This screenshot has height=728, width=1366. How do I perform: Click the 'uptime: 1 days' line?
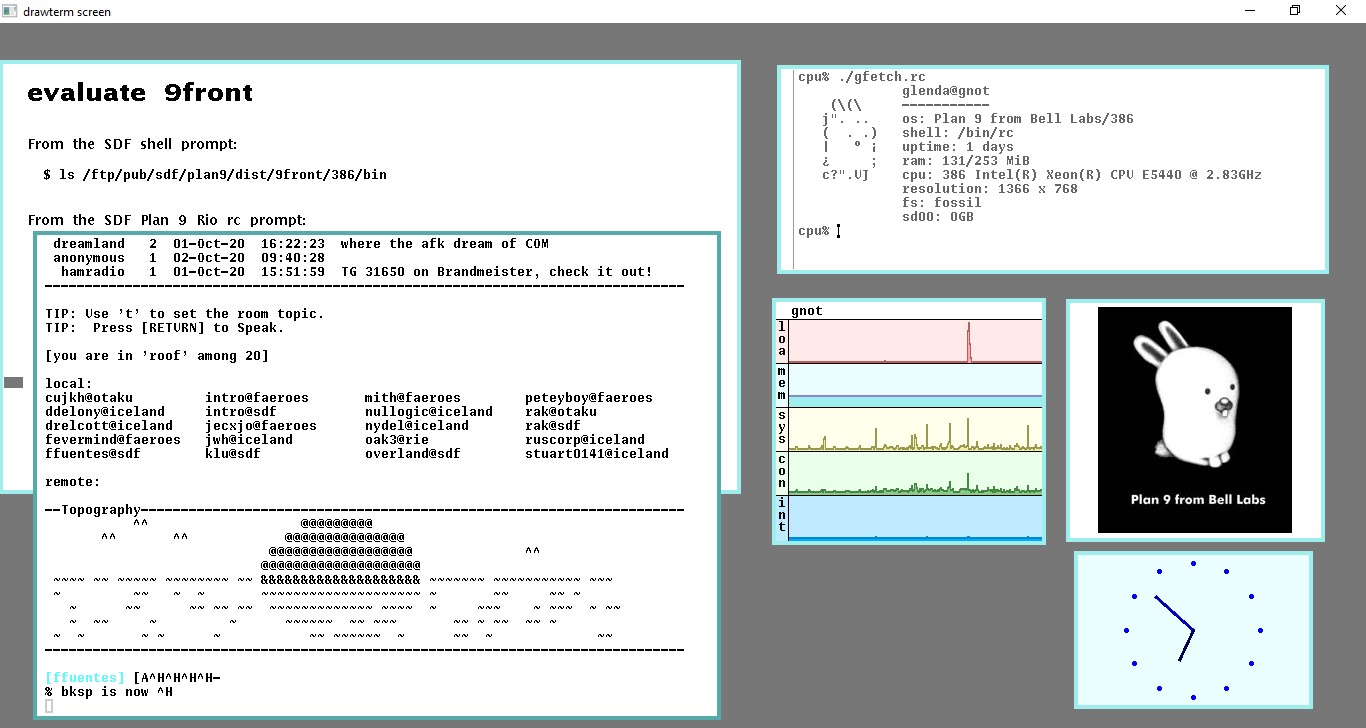click(958, 147)
